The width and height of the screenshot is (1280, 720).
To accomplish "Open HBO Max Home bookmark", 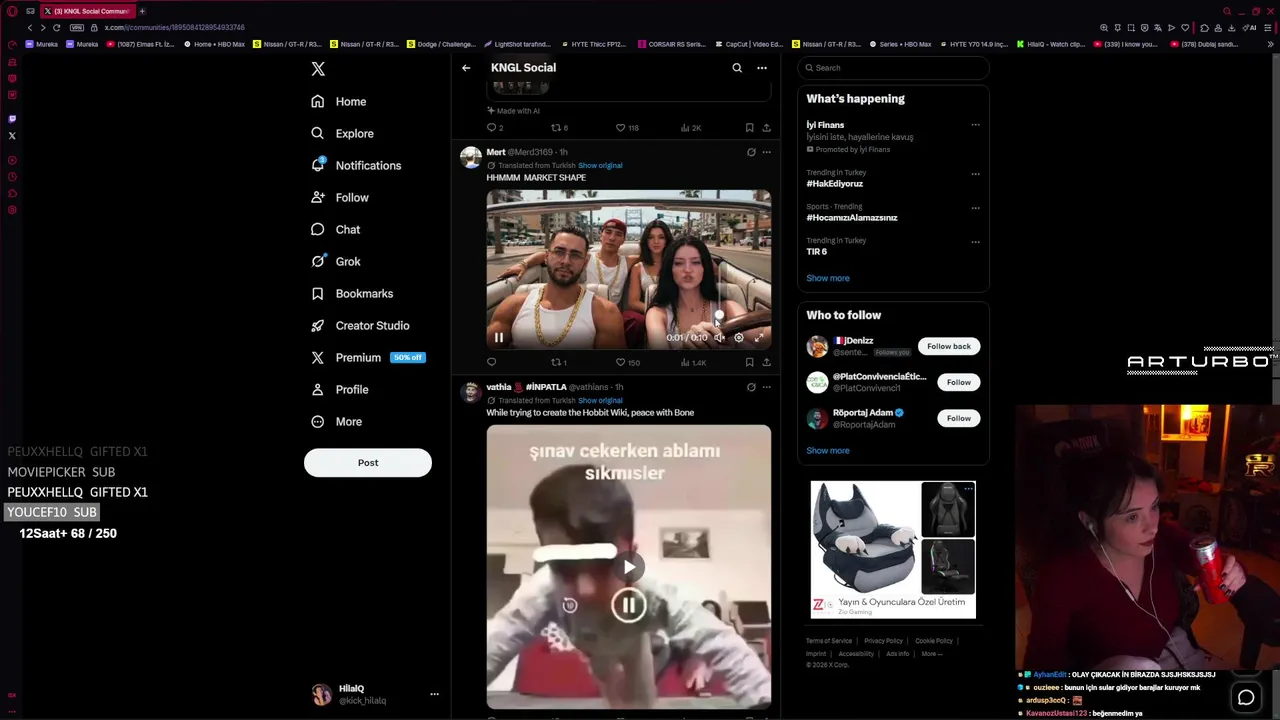I will pyautogui.click(x=214, y=44).
